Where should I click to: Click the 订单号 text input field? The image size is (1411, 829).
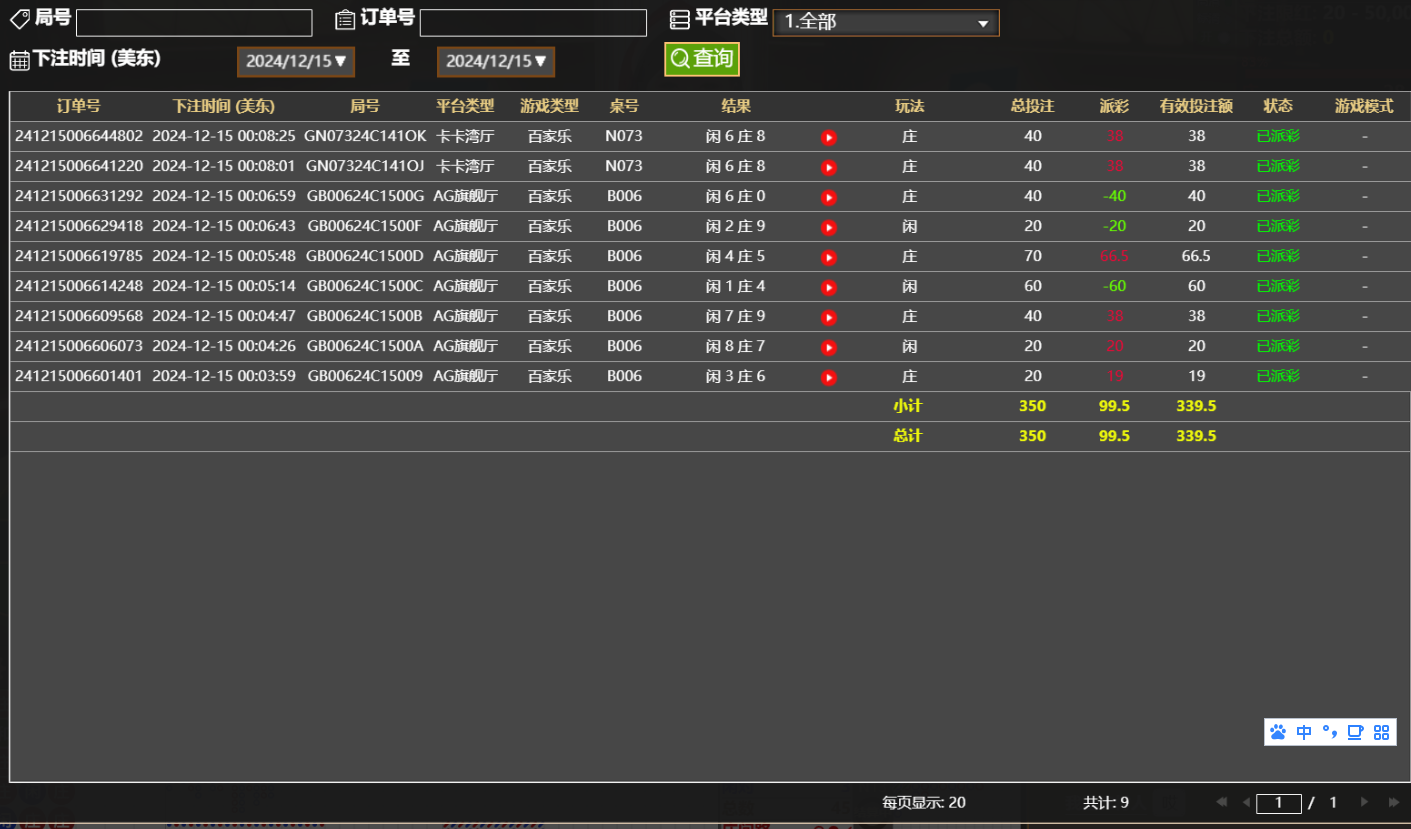pos(533,21)
